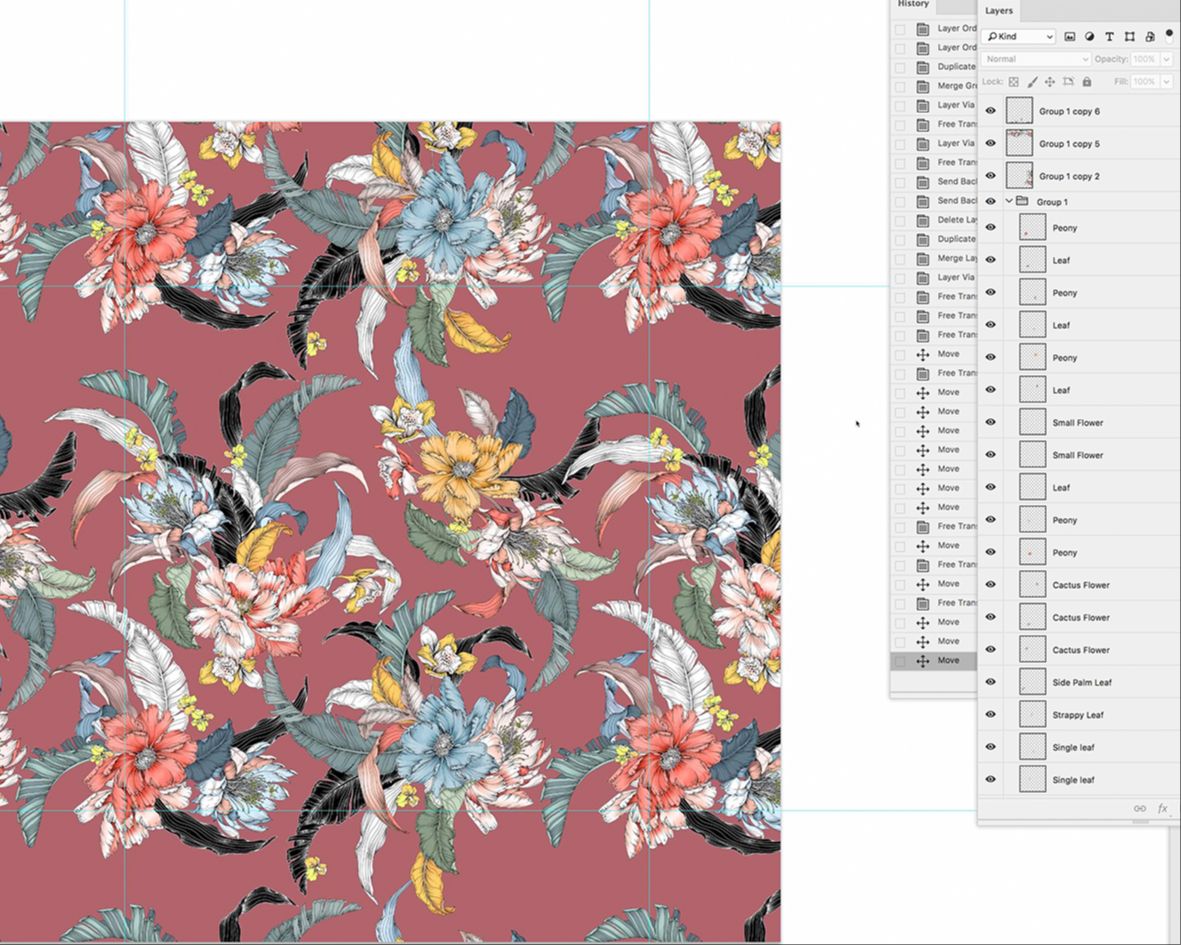Open the fx layer style icon
The image size is (1181, 945).
click(1162, 808)
